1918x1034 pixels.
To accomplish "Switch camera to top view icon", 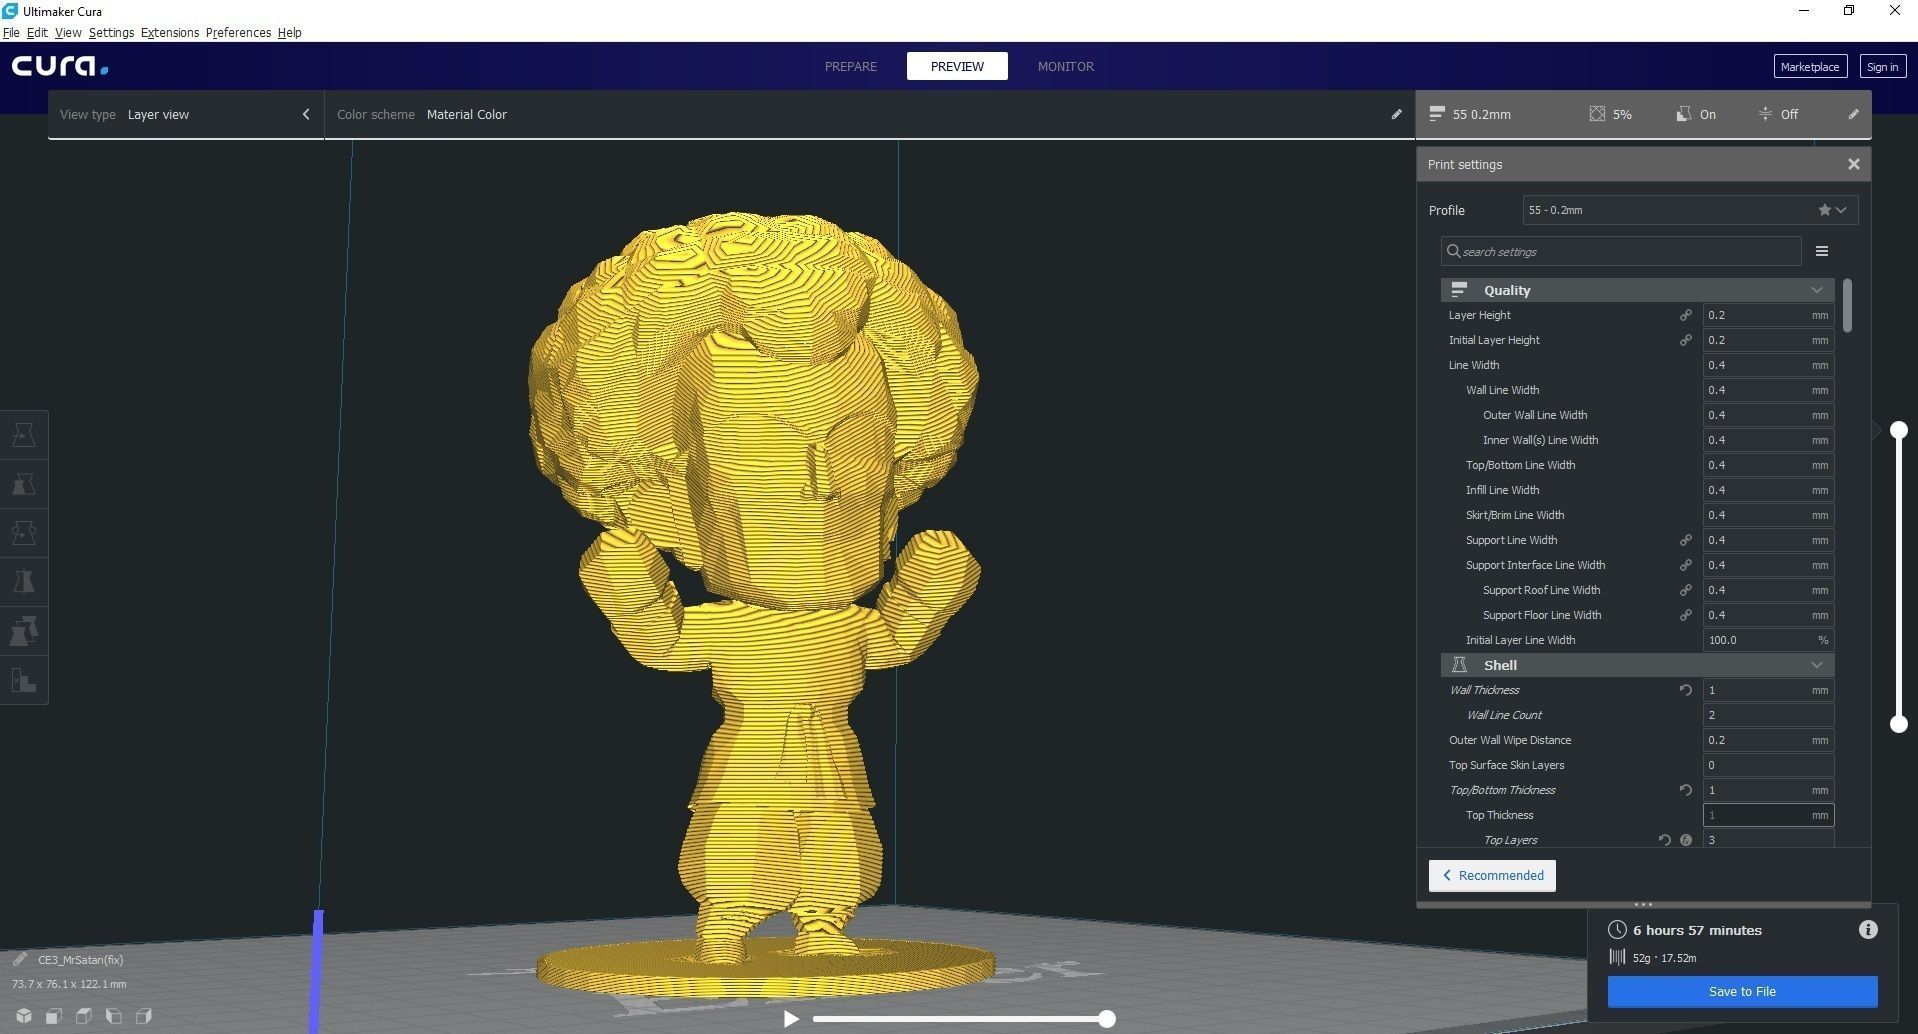I will point(84,1016).
